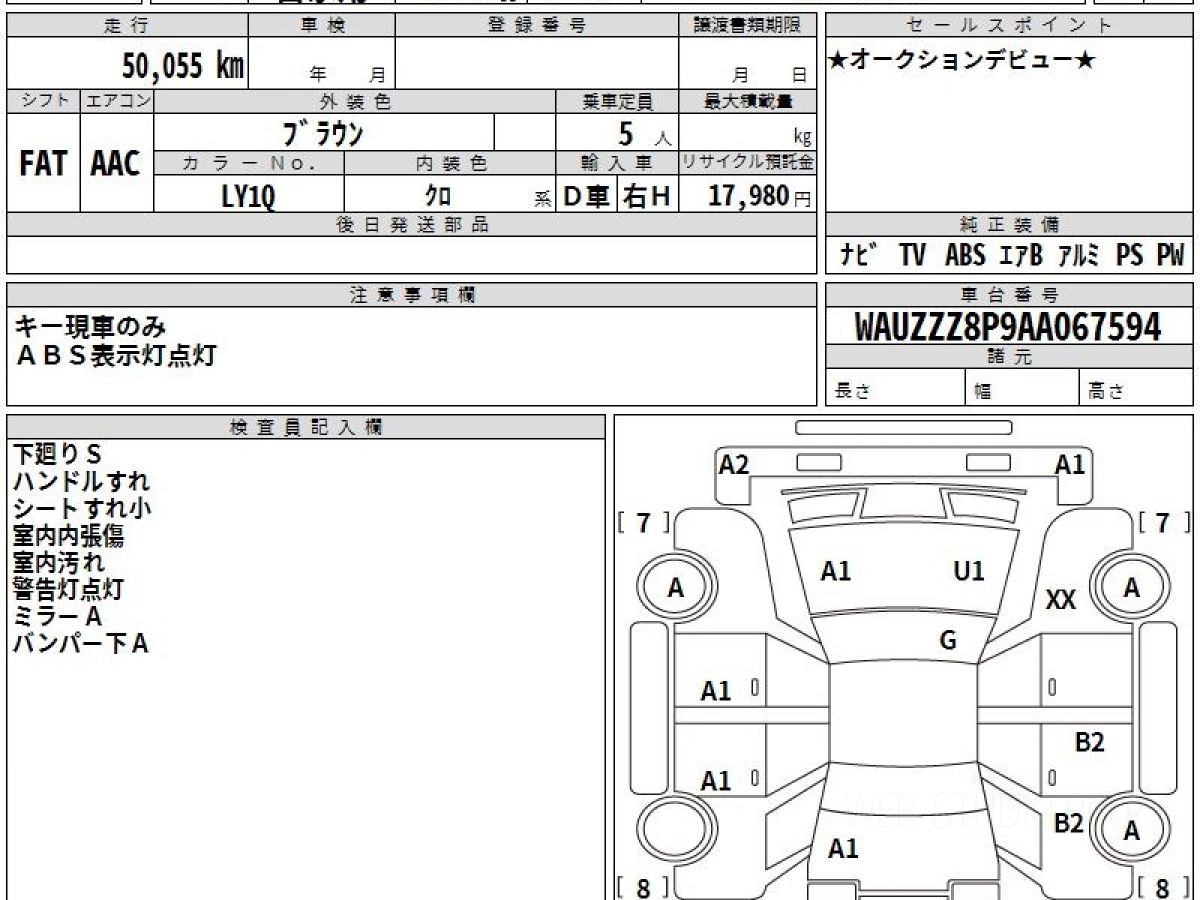Click the chassis number WAUZZZ8P9AA067594
This screenshot has width=1200, height=900.
click(x=1008, y=326)
